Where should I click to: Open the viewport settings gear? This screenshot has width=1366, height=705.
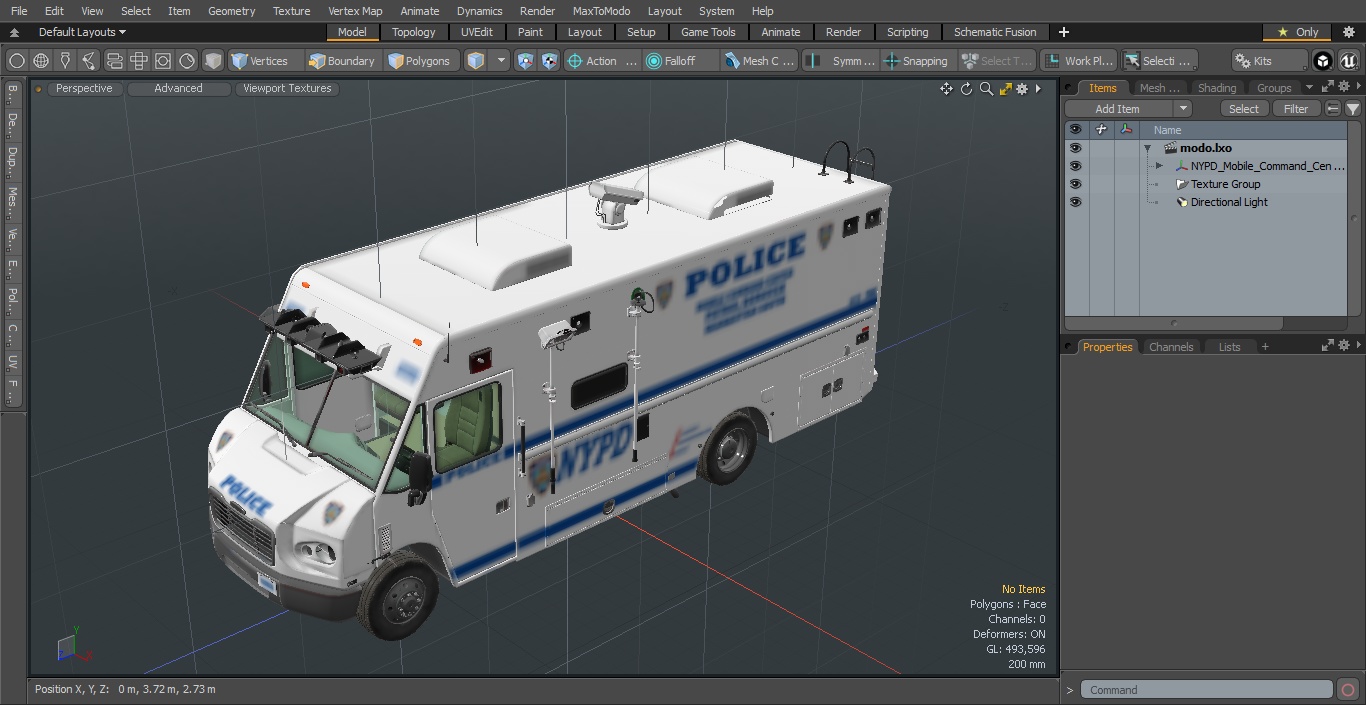(1022, 89)
